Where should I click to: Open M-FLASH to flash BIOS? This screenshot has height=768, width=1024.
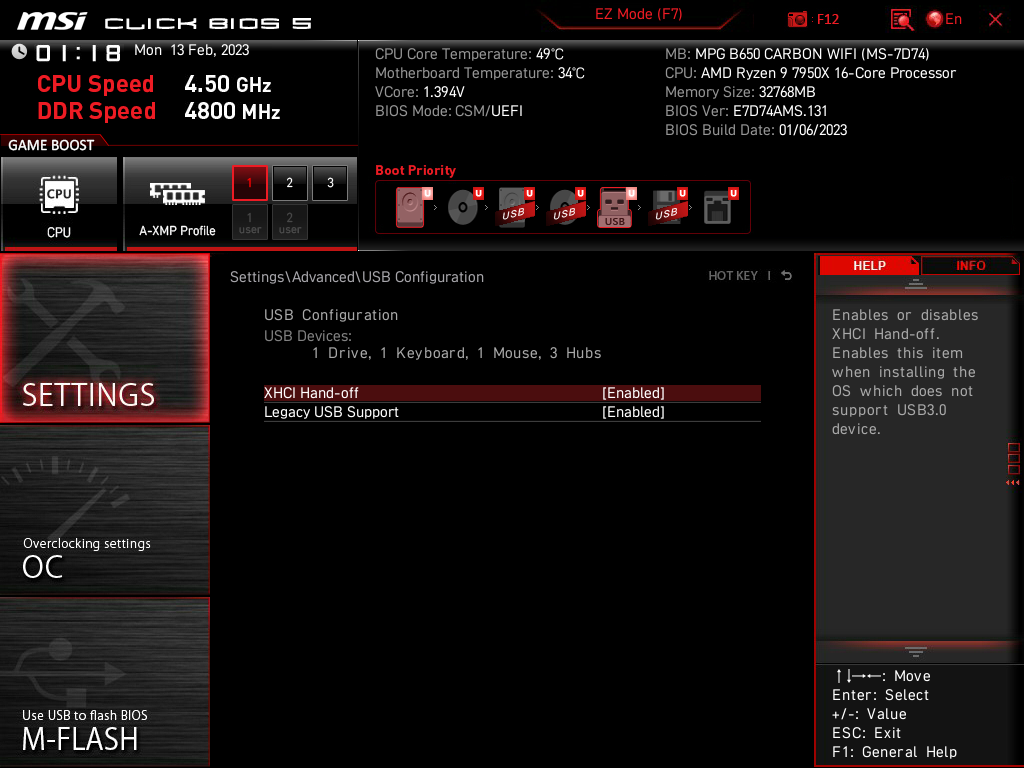coord(104,681)
